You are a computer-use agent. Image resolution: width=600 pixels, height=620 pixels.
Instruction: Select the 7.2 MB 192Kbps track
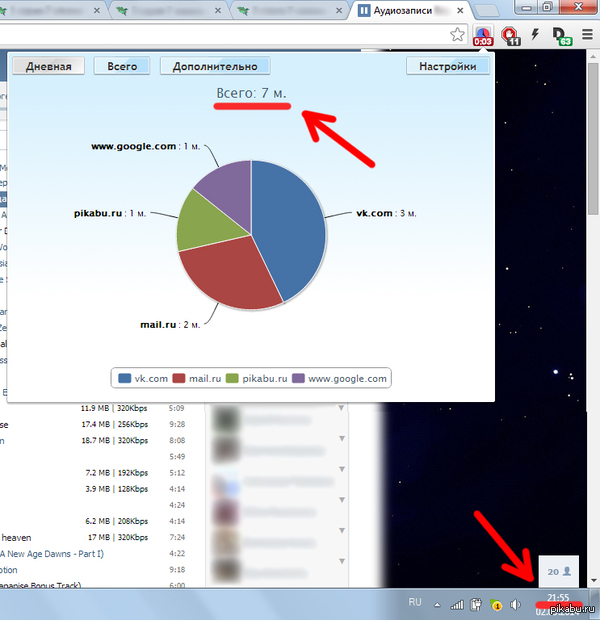pyautogui.click(x=93, y=473)
